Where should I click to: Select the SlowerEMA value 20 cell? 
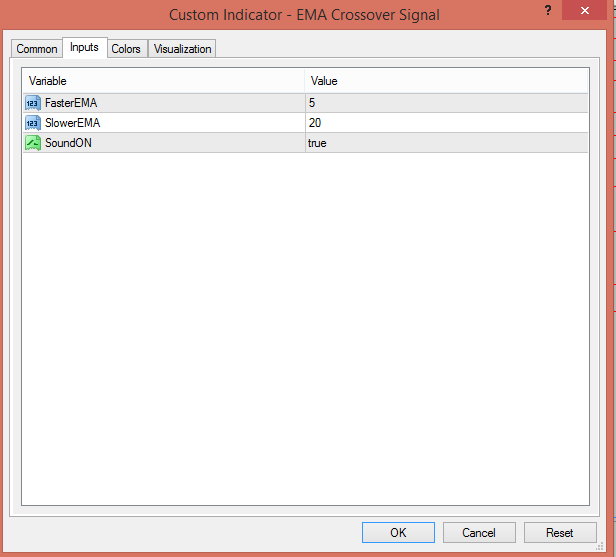pyautogui.click(x=446, y=123)
